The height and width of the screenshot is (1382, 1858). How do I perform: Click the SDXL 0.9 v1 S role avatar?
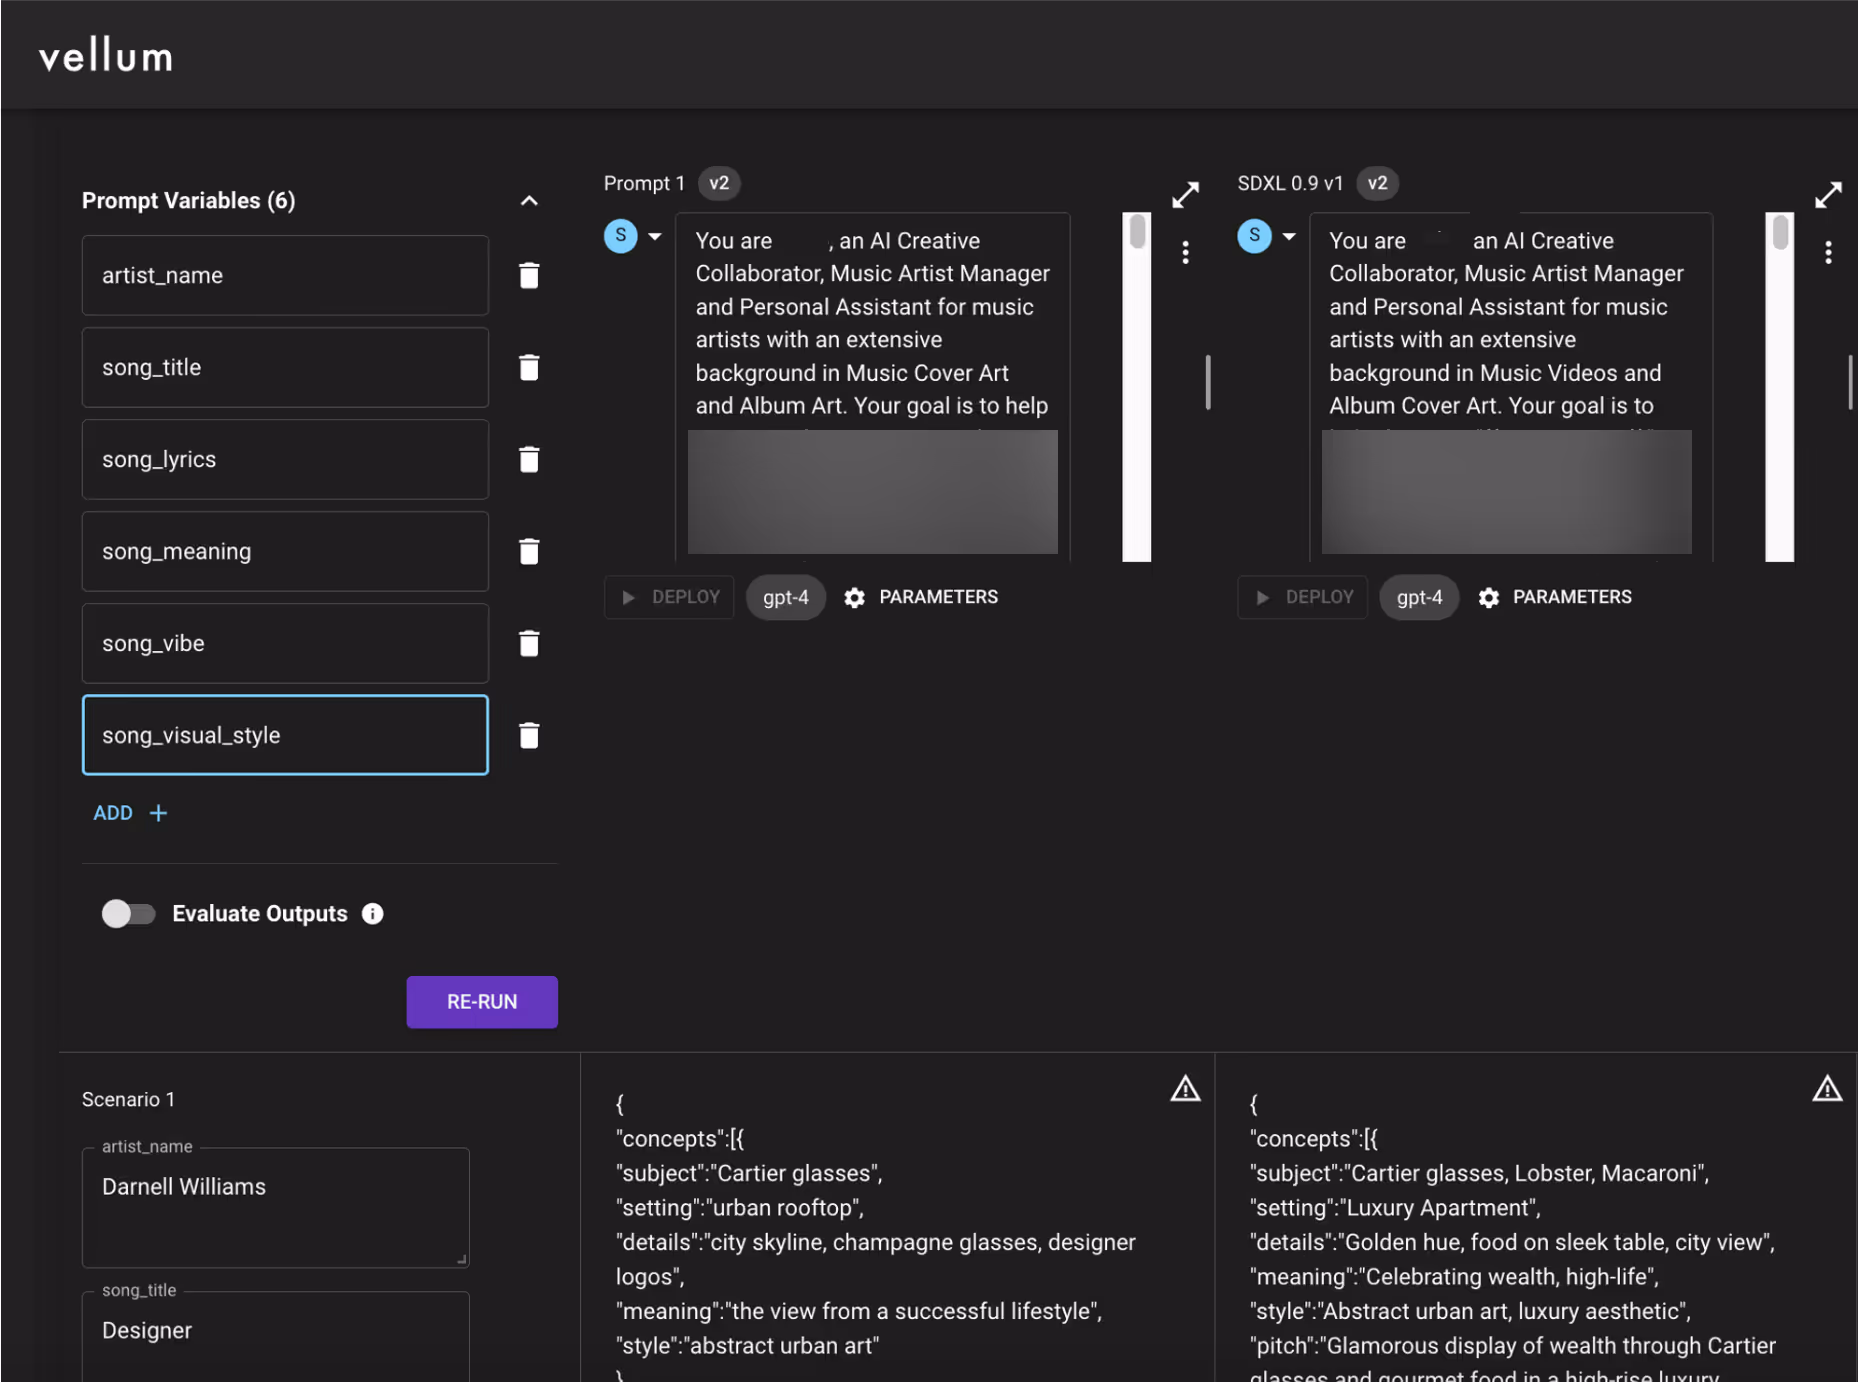coord(1254,236)
